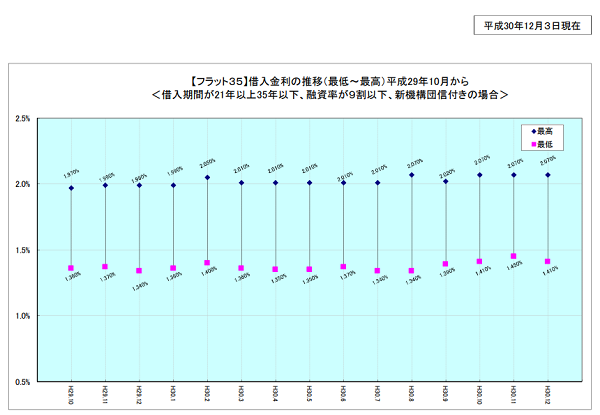Screen dimensions: 600x415
Task: Select the pink square marker for H30.3
Action: click(241, 268)
